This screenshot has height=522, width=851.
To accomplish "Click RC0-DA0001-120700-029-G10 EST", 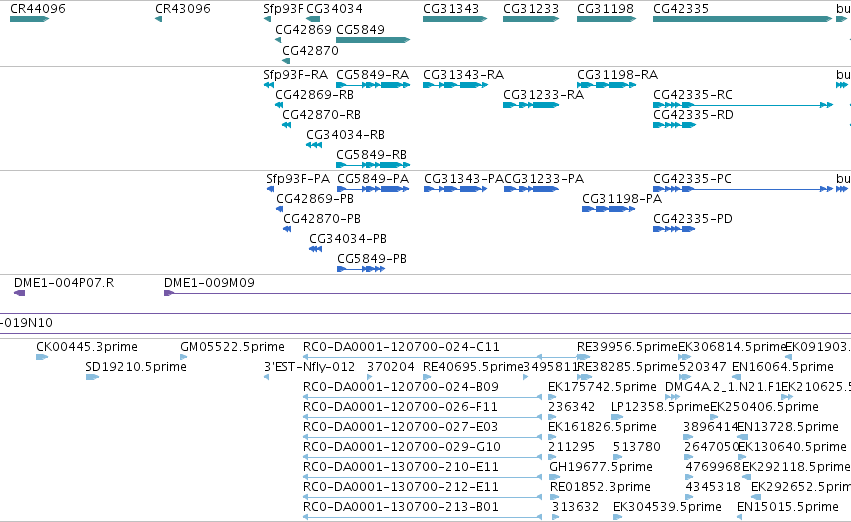I will coord(422,457).
